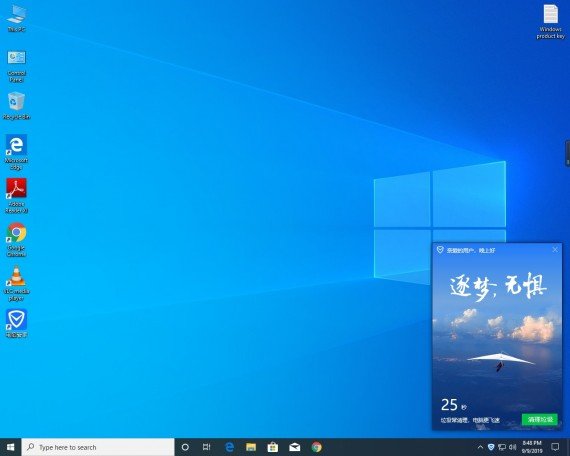Open Microsoft Store from the taskbar
Screen dimensions: 570x456
point(273,447)
